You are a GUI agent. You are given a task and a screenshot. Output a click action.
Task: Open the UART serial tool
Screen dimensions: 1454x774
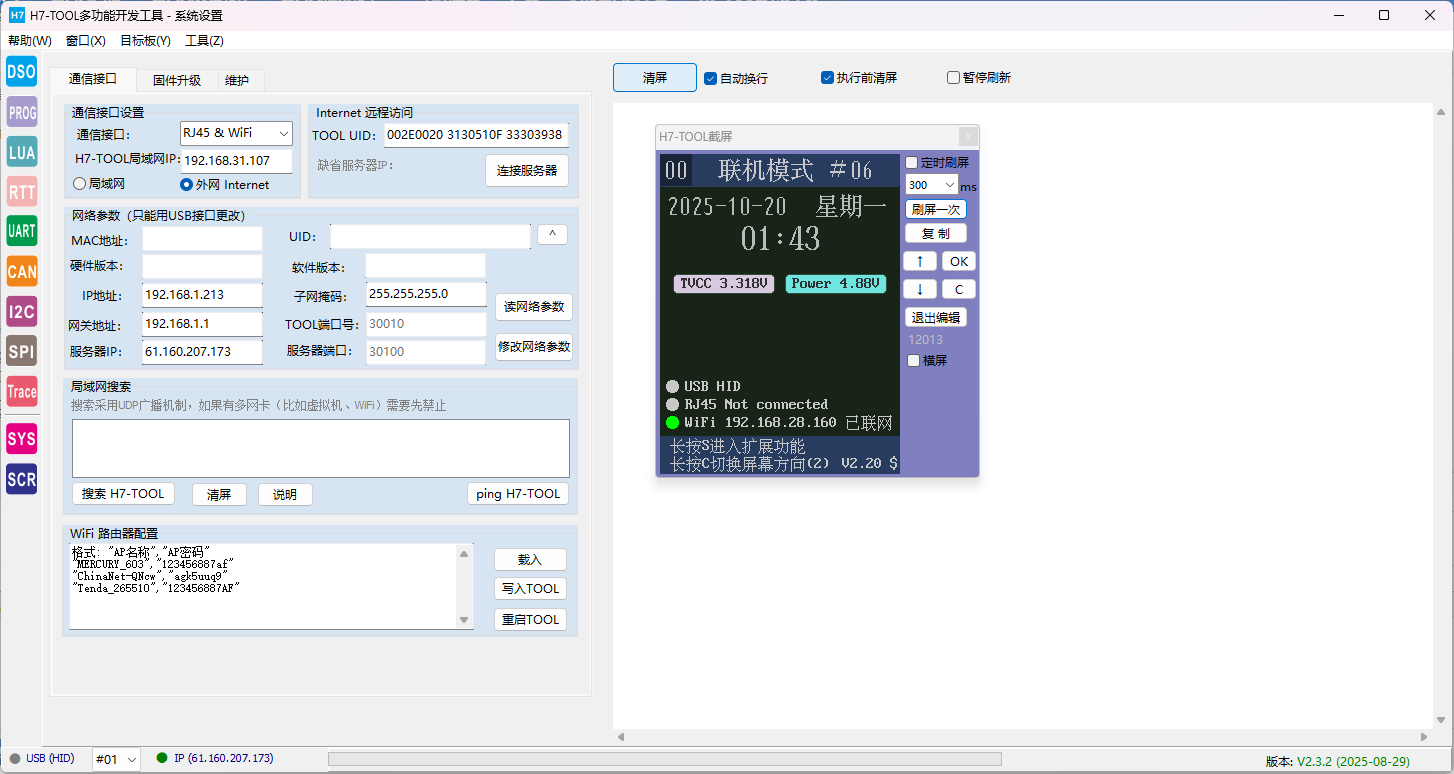[x=21, y=231]
